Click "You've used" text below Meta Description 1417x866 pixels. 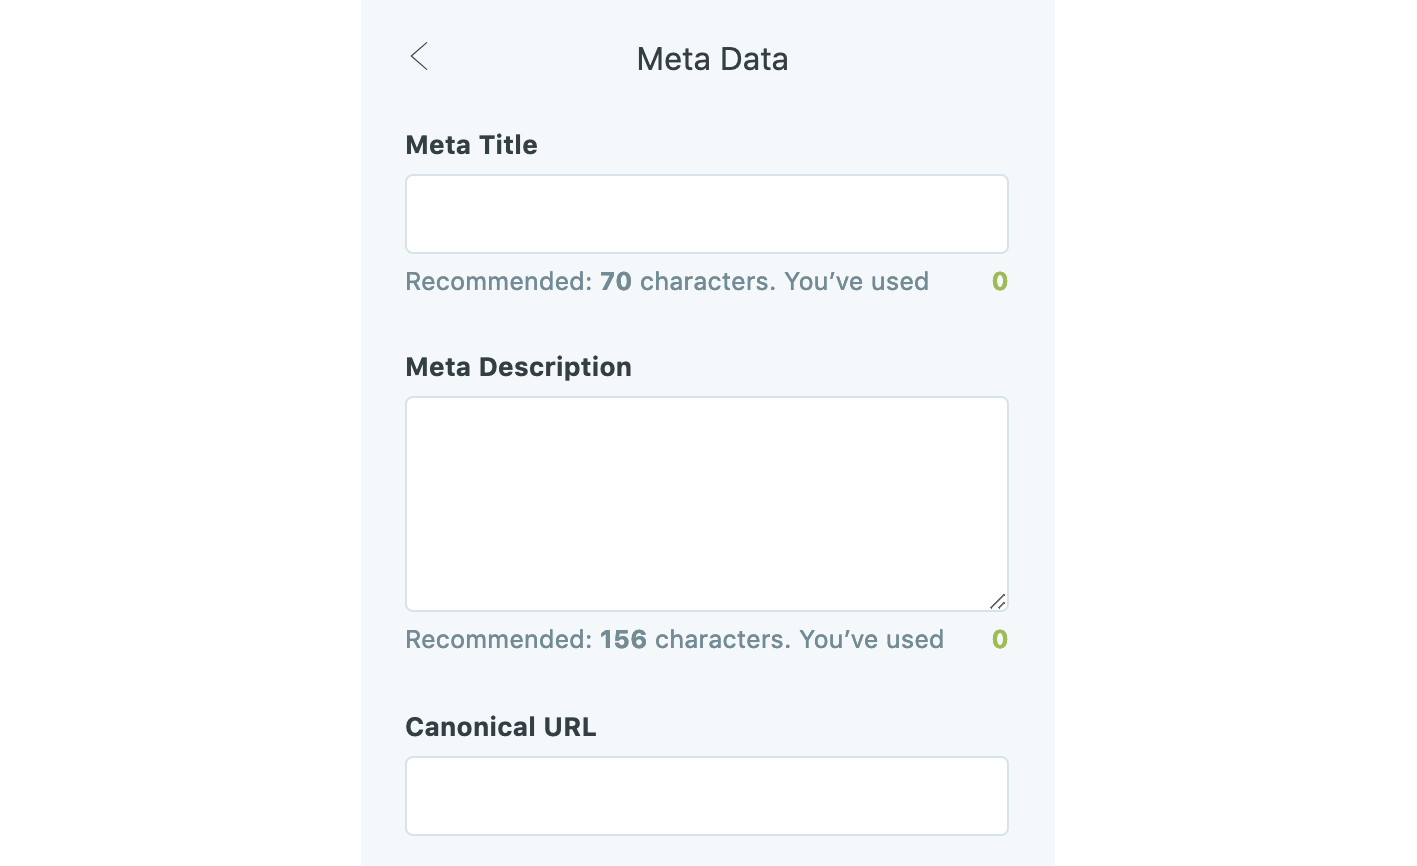(871, 640)
